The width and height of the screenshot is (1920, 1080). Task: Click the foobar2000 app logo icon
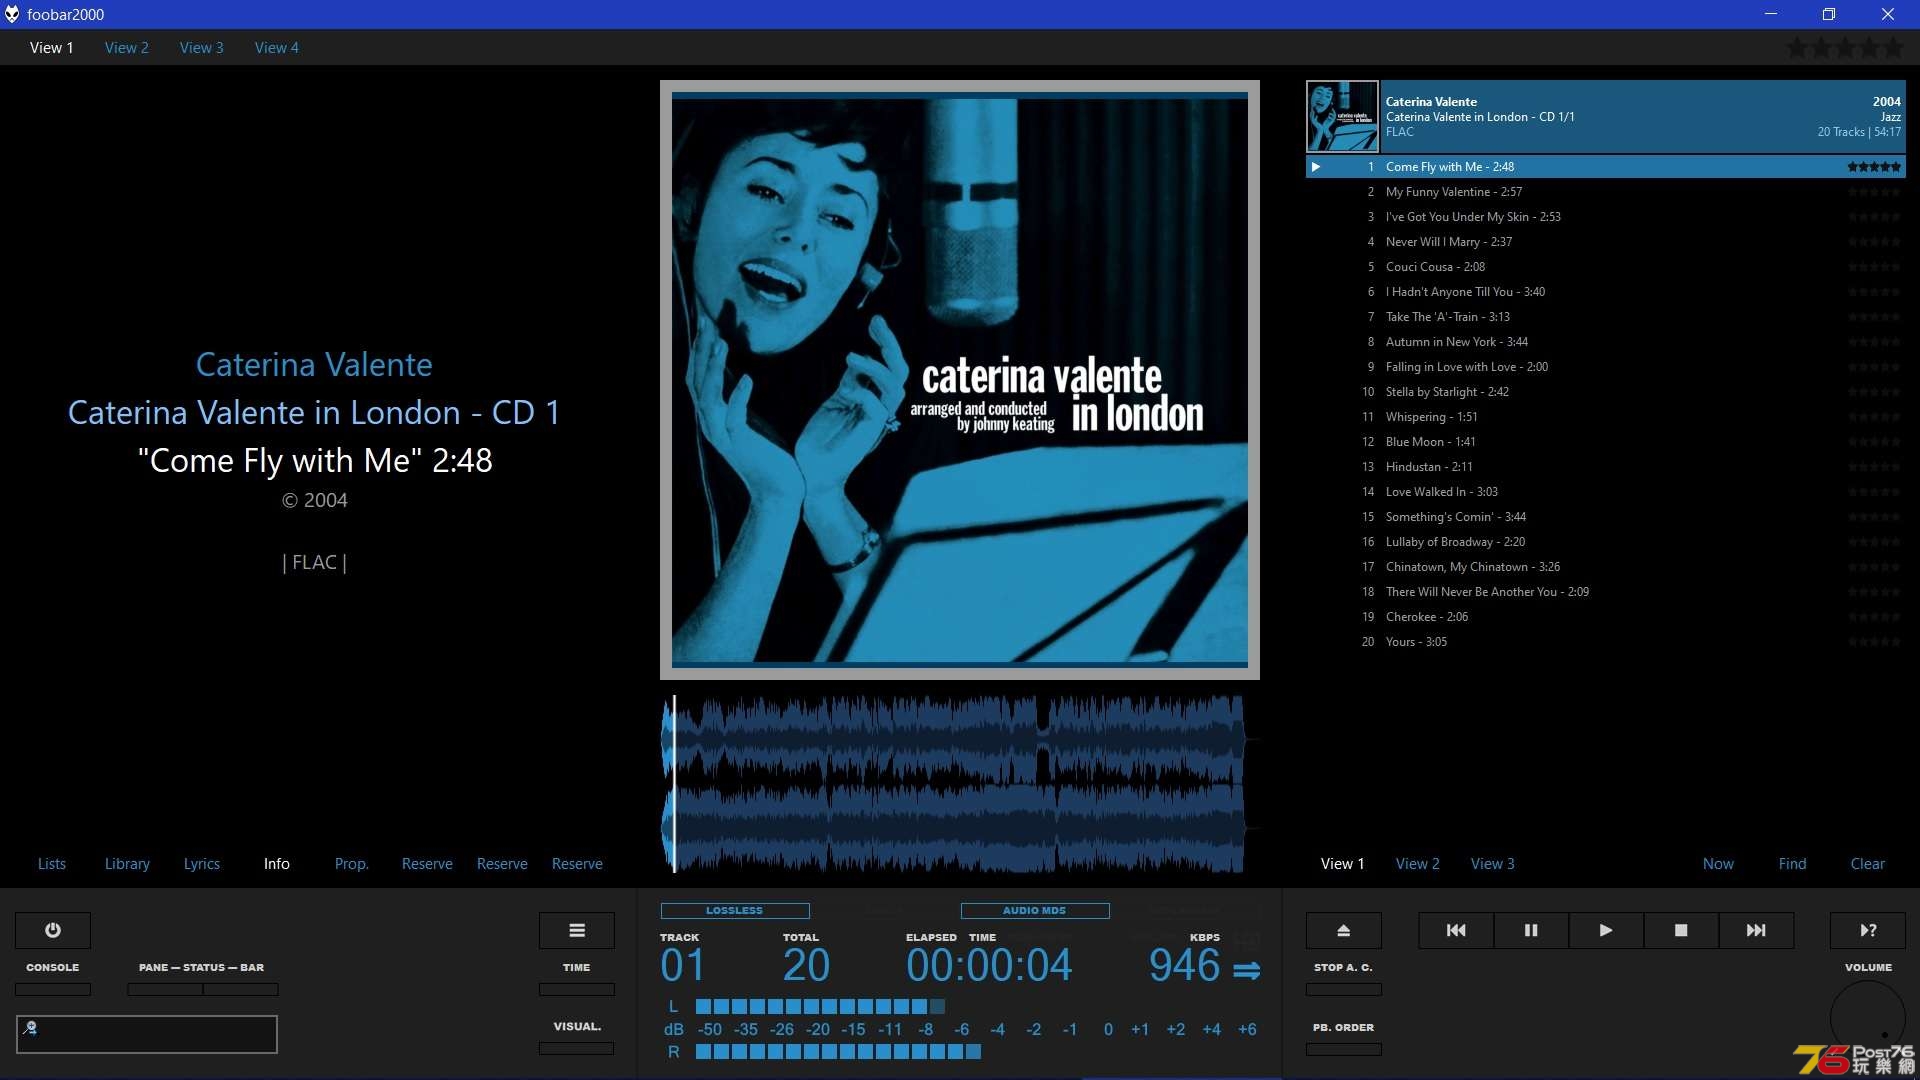click(12, 14)
